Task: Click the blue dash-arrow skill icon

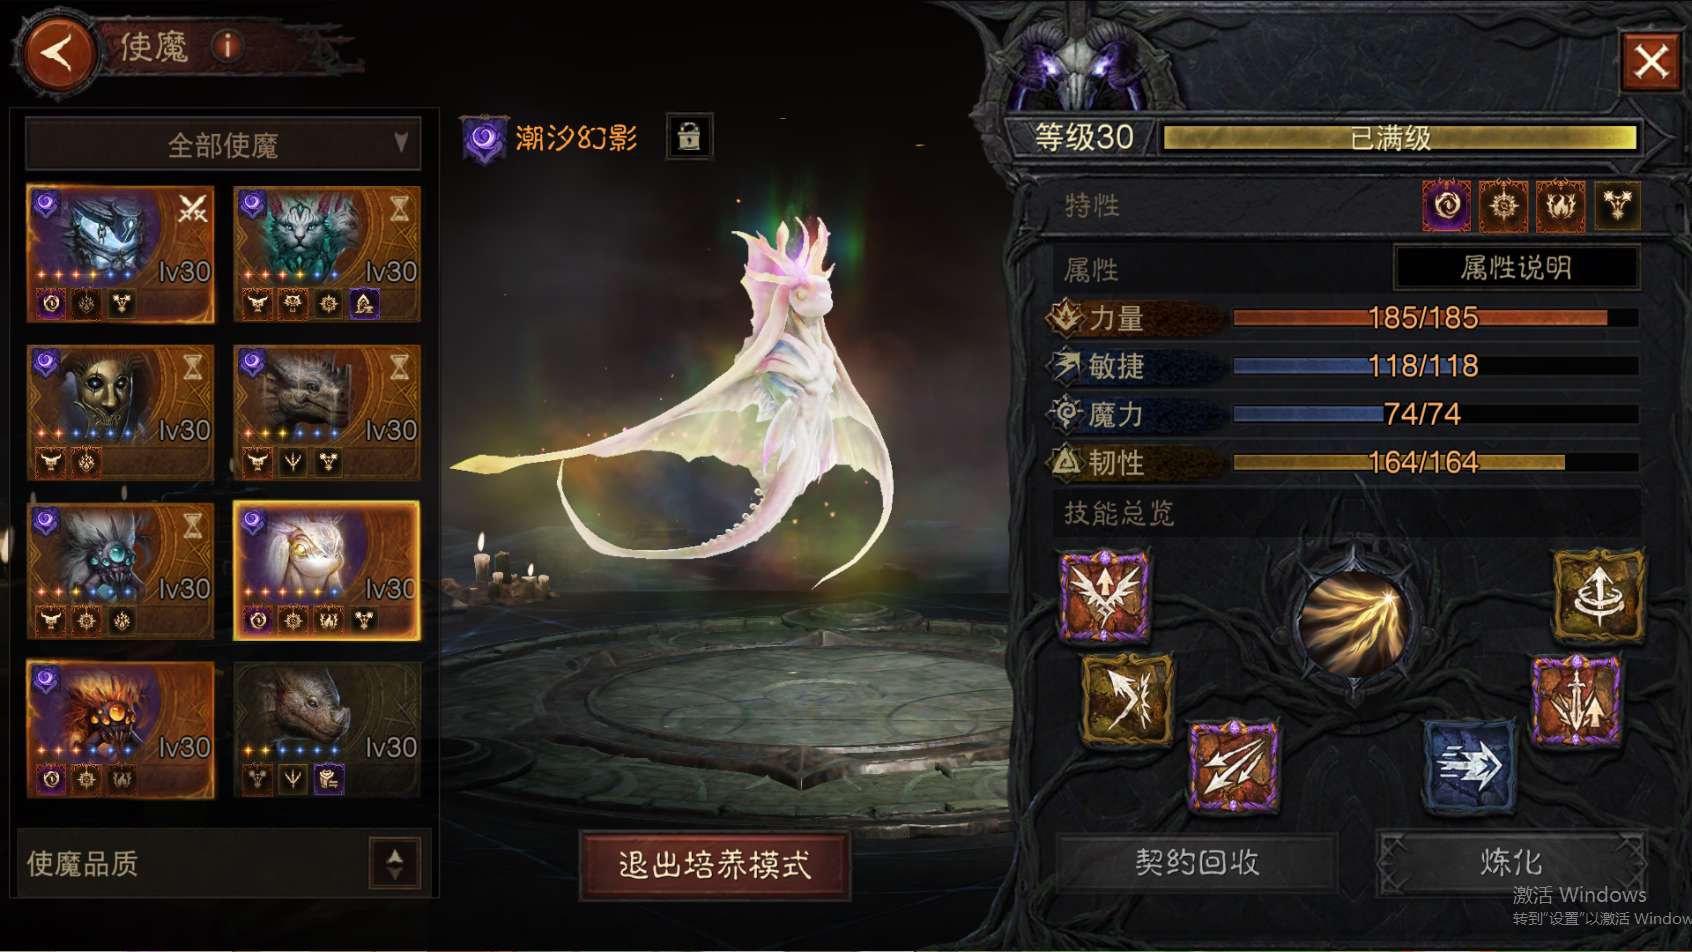Action: (1469, 766)
